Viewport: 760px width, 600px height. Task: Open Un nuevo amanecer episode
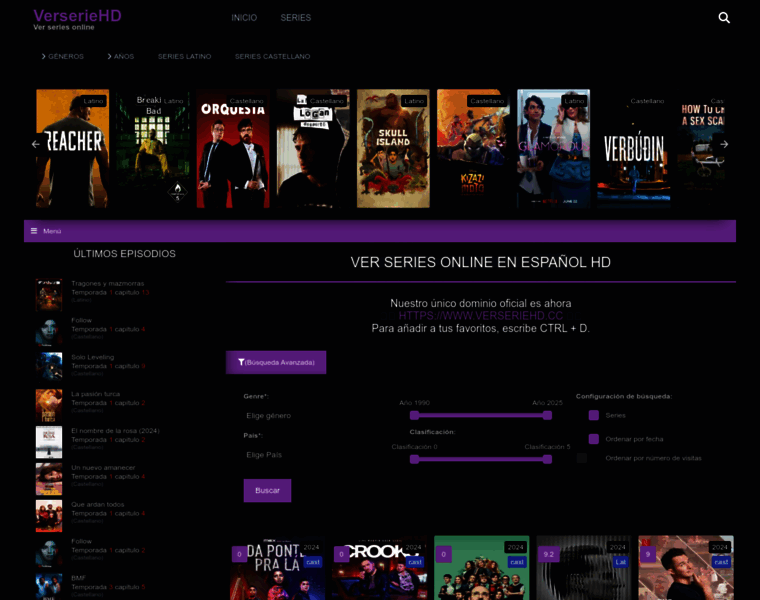point(103,468)
